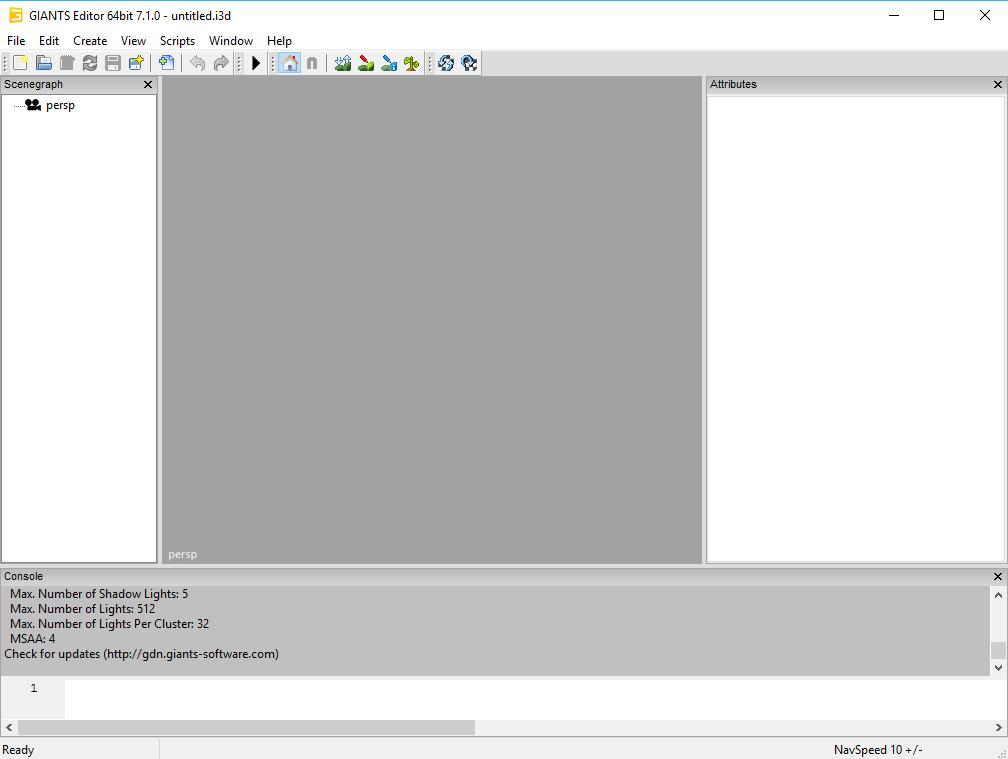The width and height of the screenshot is (1008, 759).
Task: Select the terrain detail paint icon
Action: (366, 63)
